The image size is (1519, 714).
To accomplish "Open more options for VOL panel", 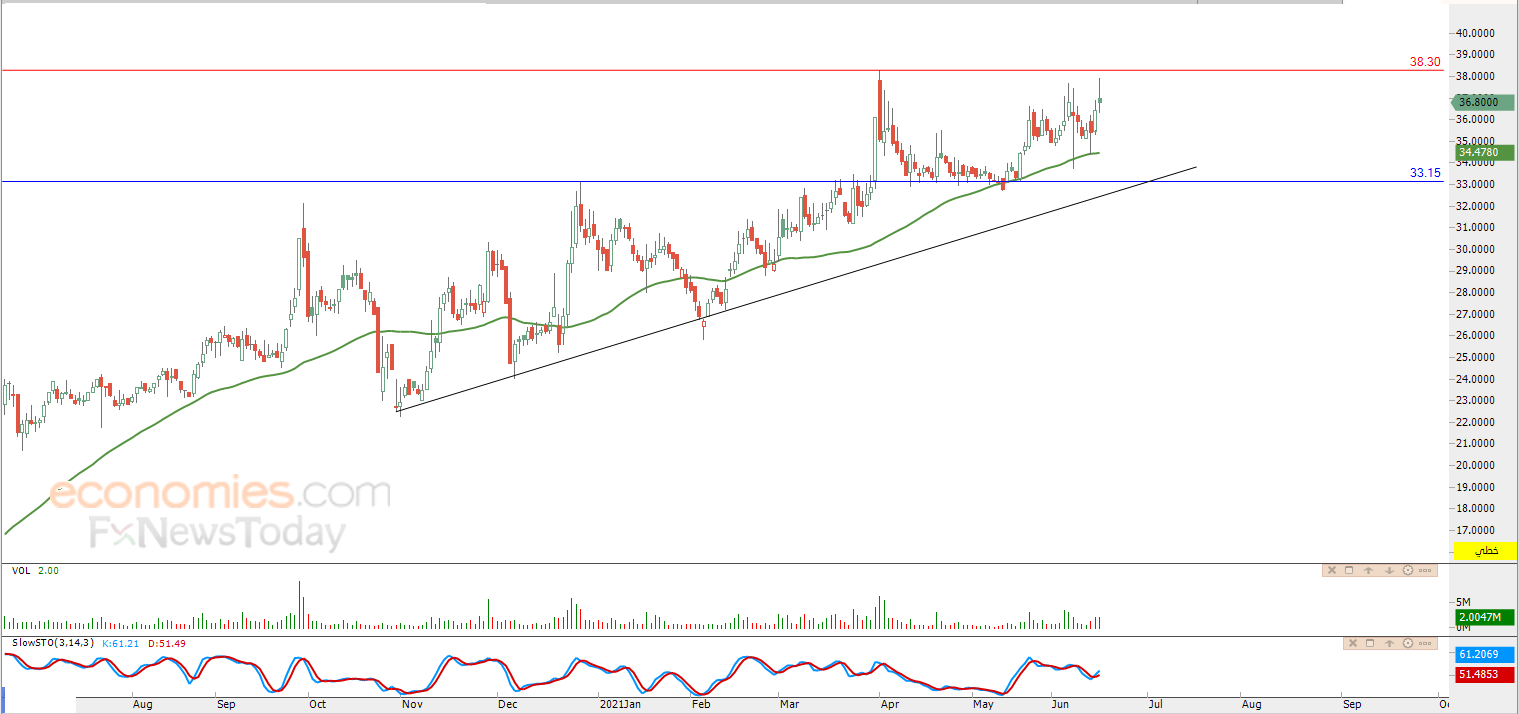I will (x=1425, y=570).
